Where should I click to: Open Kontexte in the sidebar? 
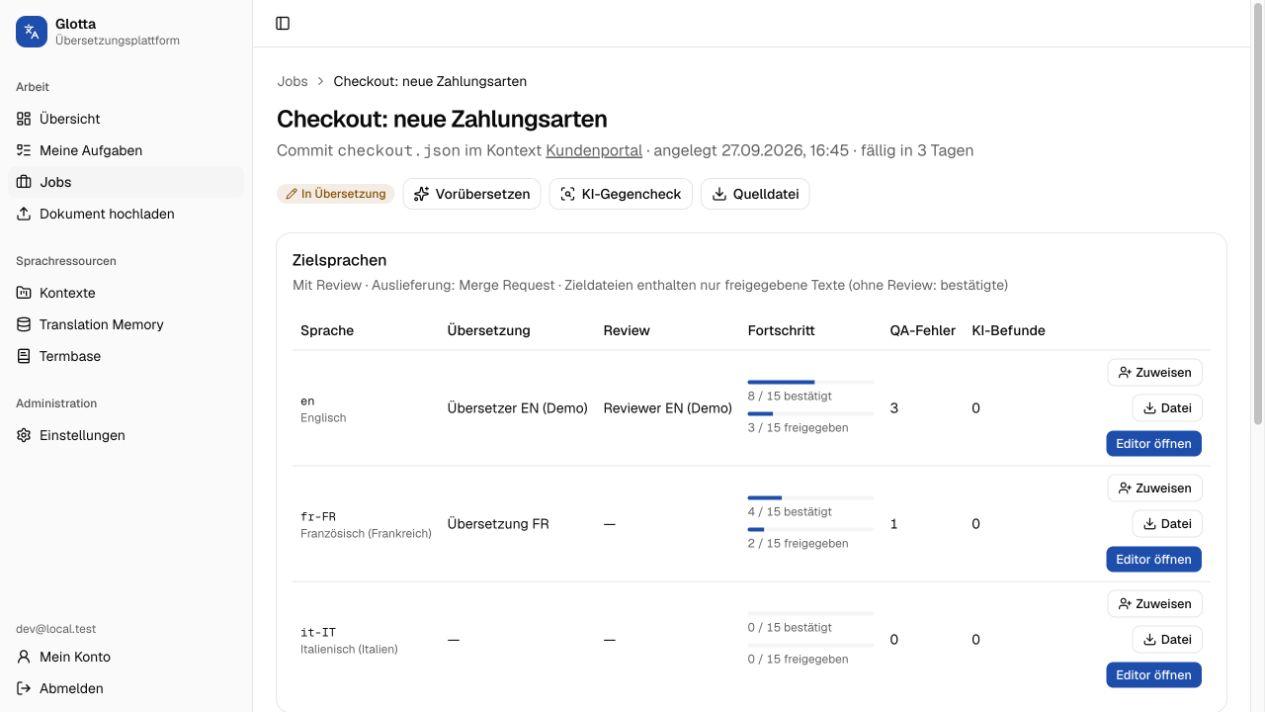(x=126, y=293)
